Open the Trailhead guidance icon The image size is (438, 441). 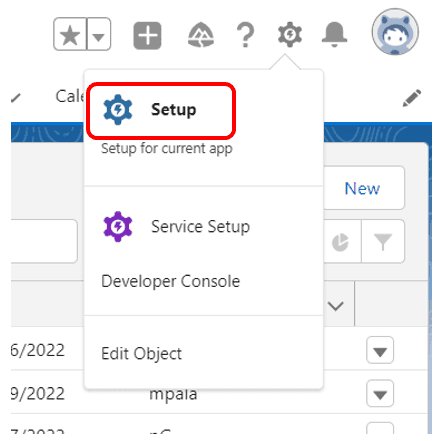click(x=201, y=35)
